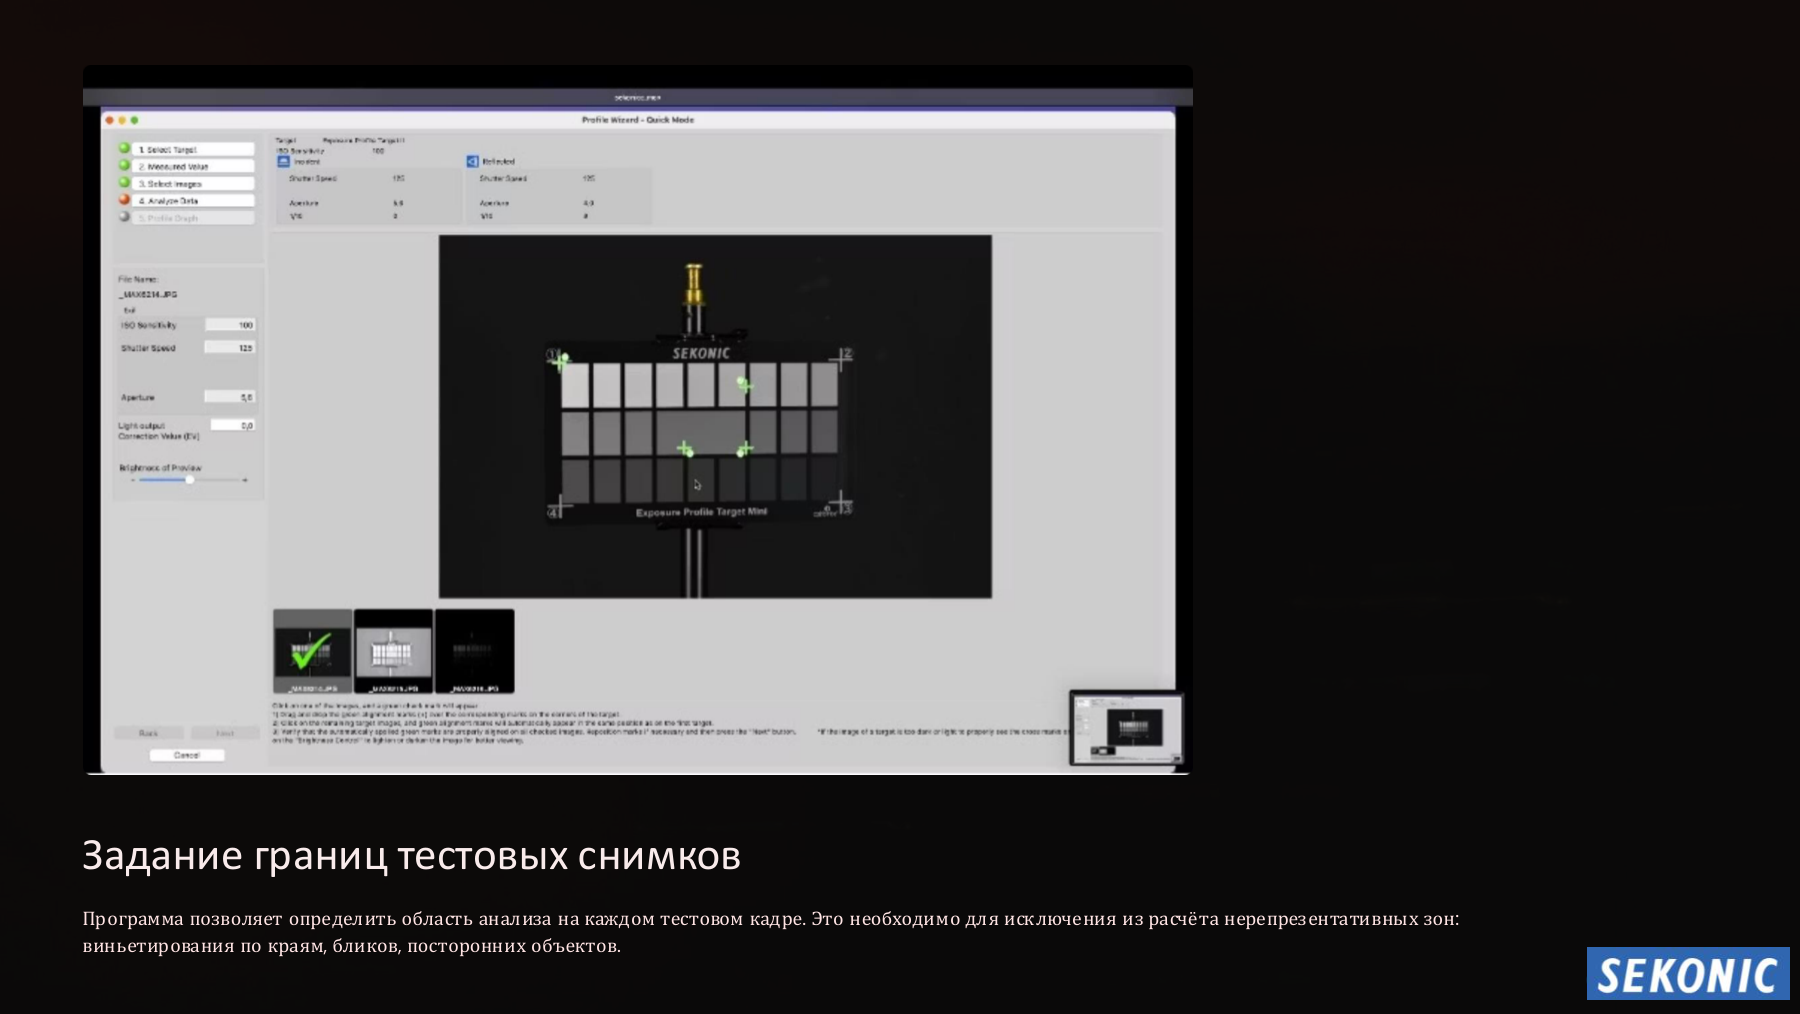
Task: Click the green alignment mark at corner 1
Action: pyautogui.click(x=563, y=359)
